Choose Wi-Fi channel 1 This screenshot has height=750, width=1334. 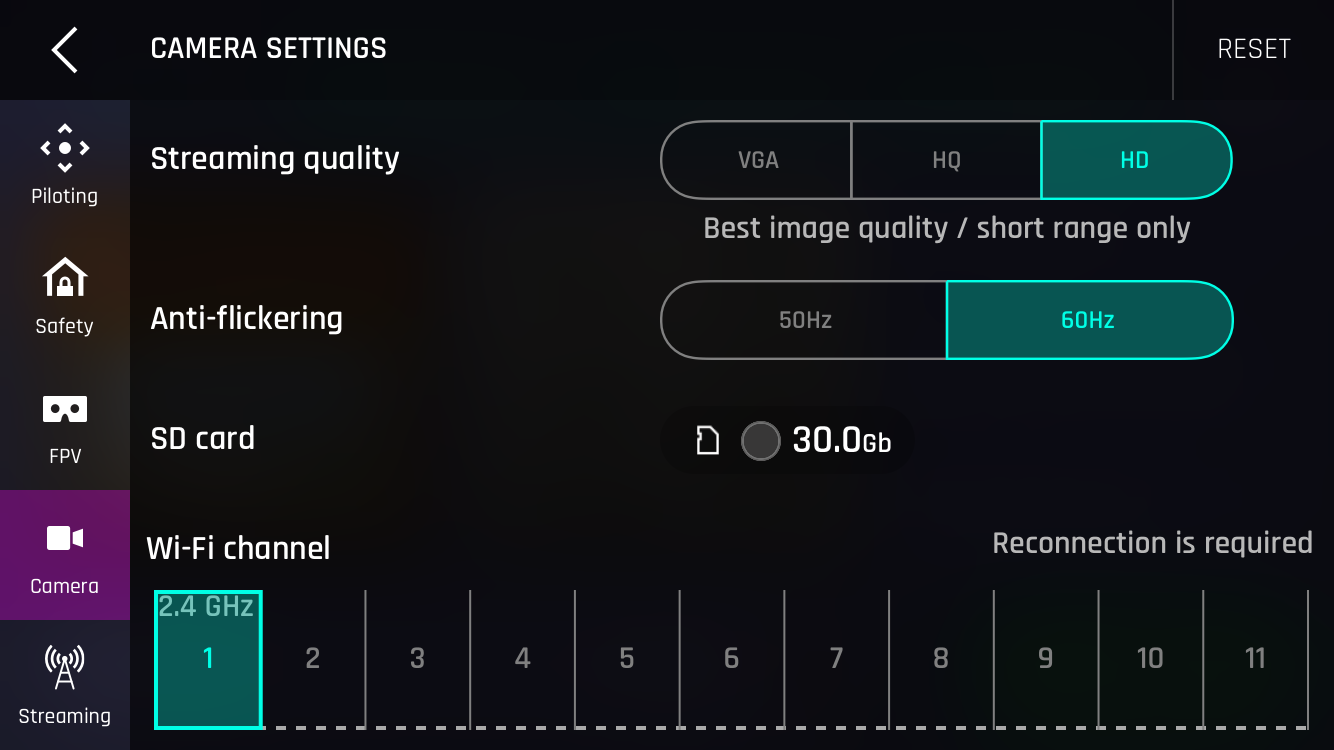pyautogui.click(x=208, y=658)
